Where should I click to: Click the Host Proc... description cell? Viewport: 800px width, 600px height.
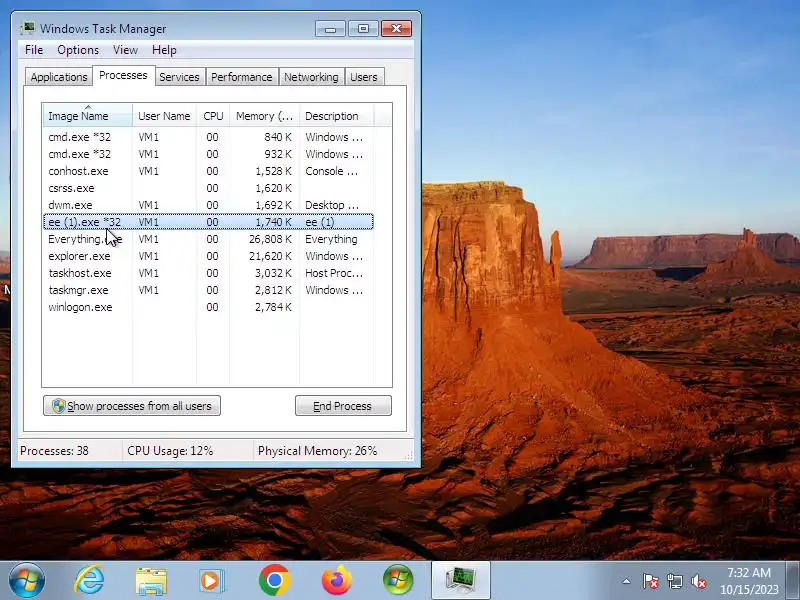pyautogui.click(x=334, y=273)
